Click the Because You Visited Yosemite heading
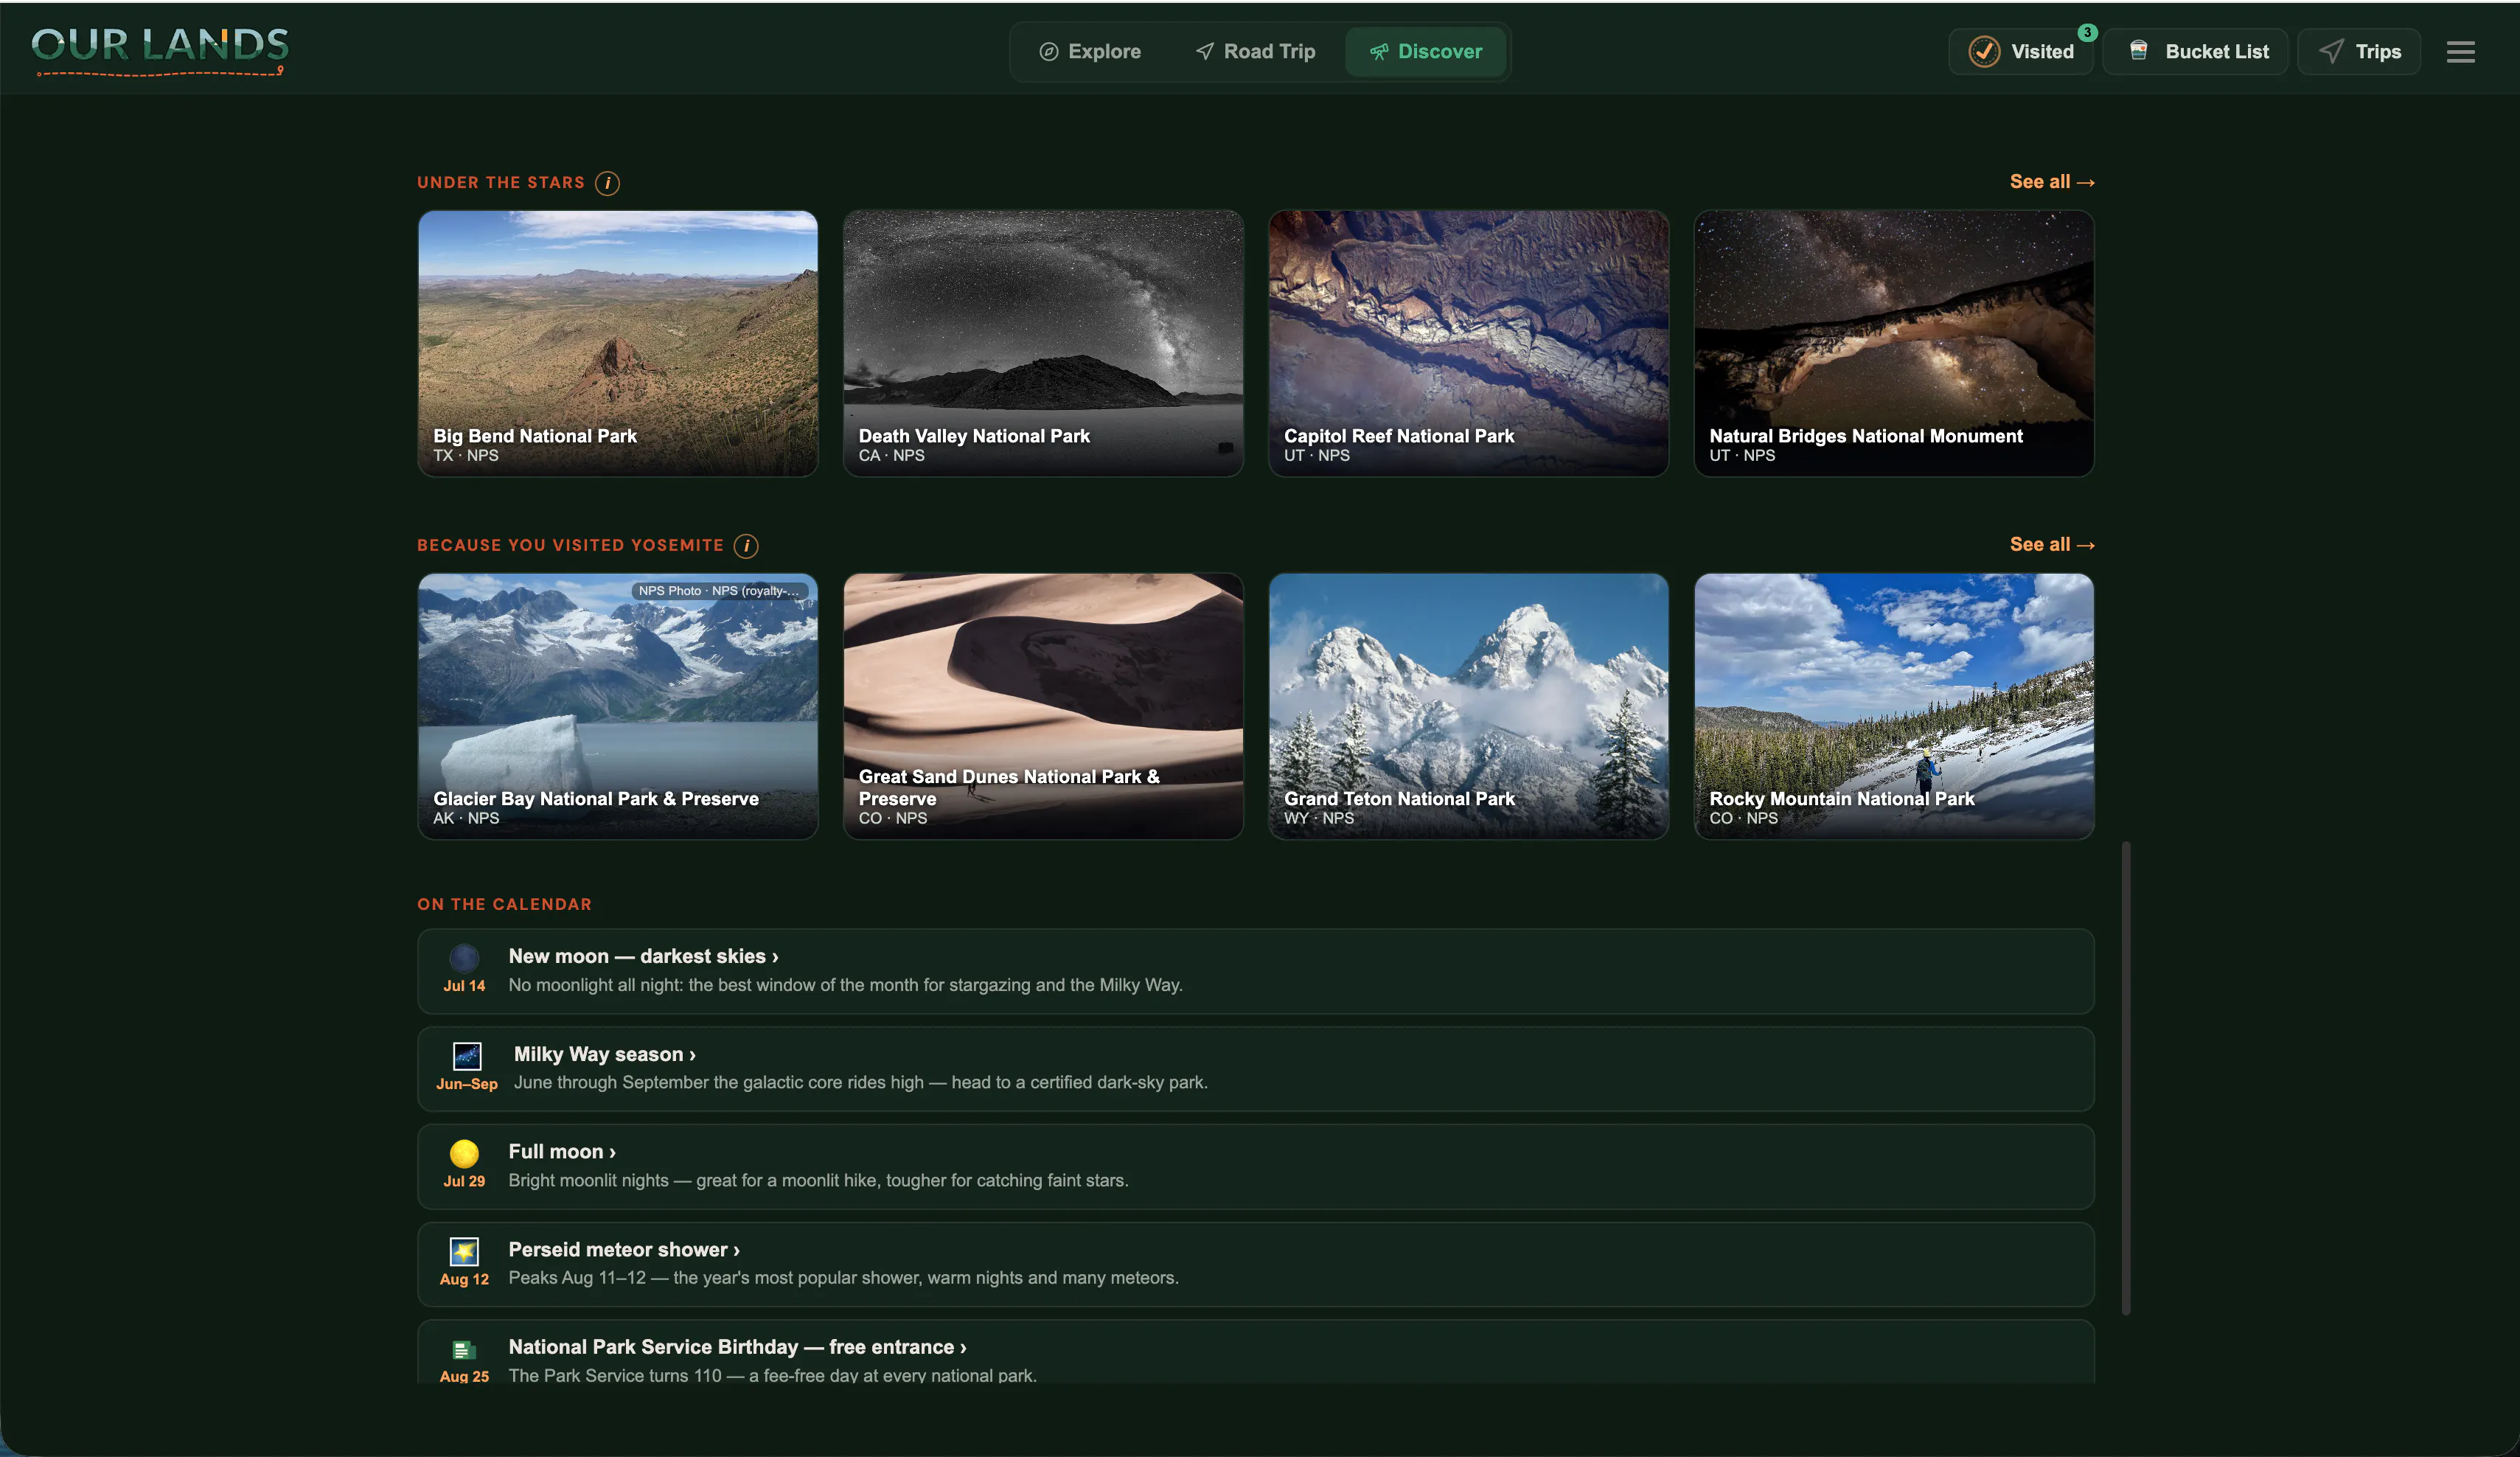The width and height of the screenshot is (2520, 1457). (570, 545)
